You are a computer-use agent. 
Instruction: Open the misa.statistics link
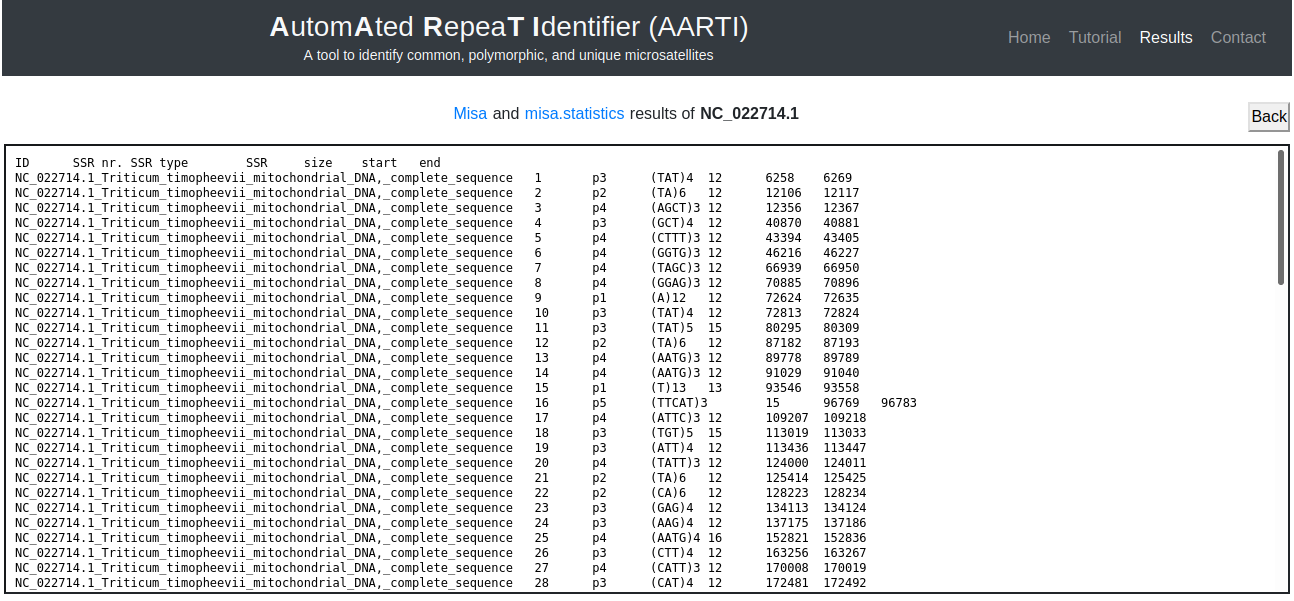click(574, 114)
